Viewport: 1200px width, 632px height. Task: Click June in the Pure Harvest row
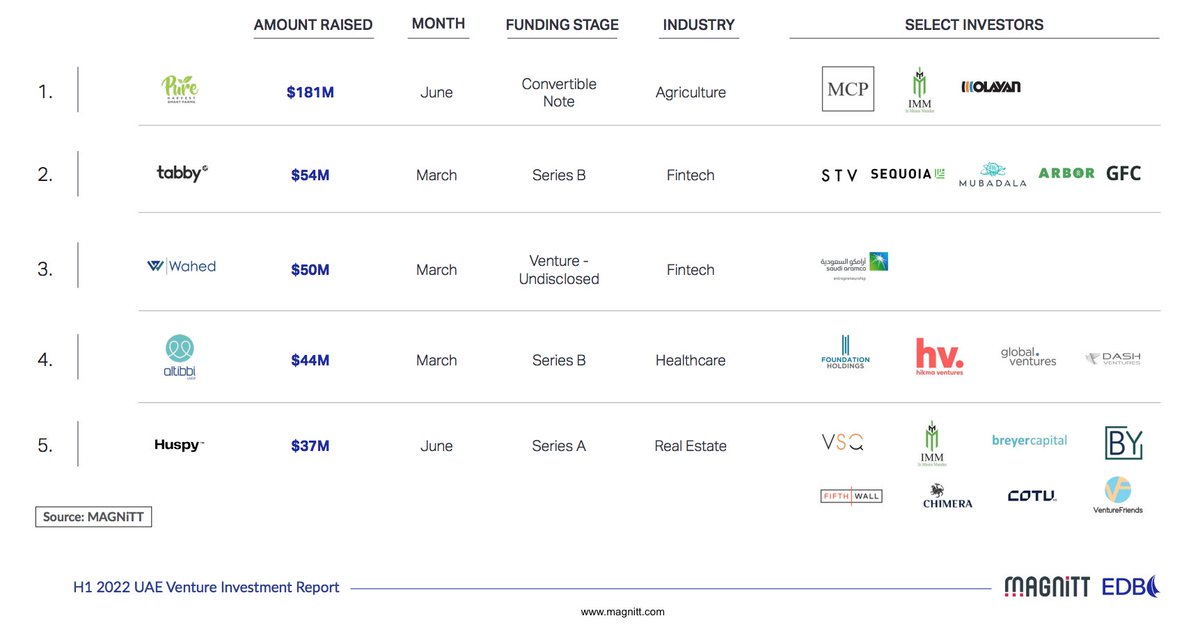click(x=437, y=92)
